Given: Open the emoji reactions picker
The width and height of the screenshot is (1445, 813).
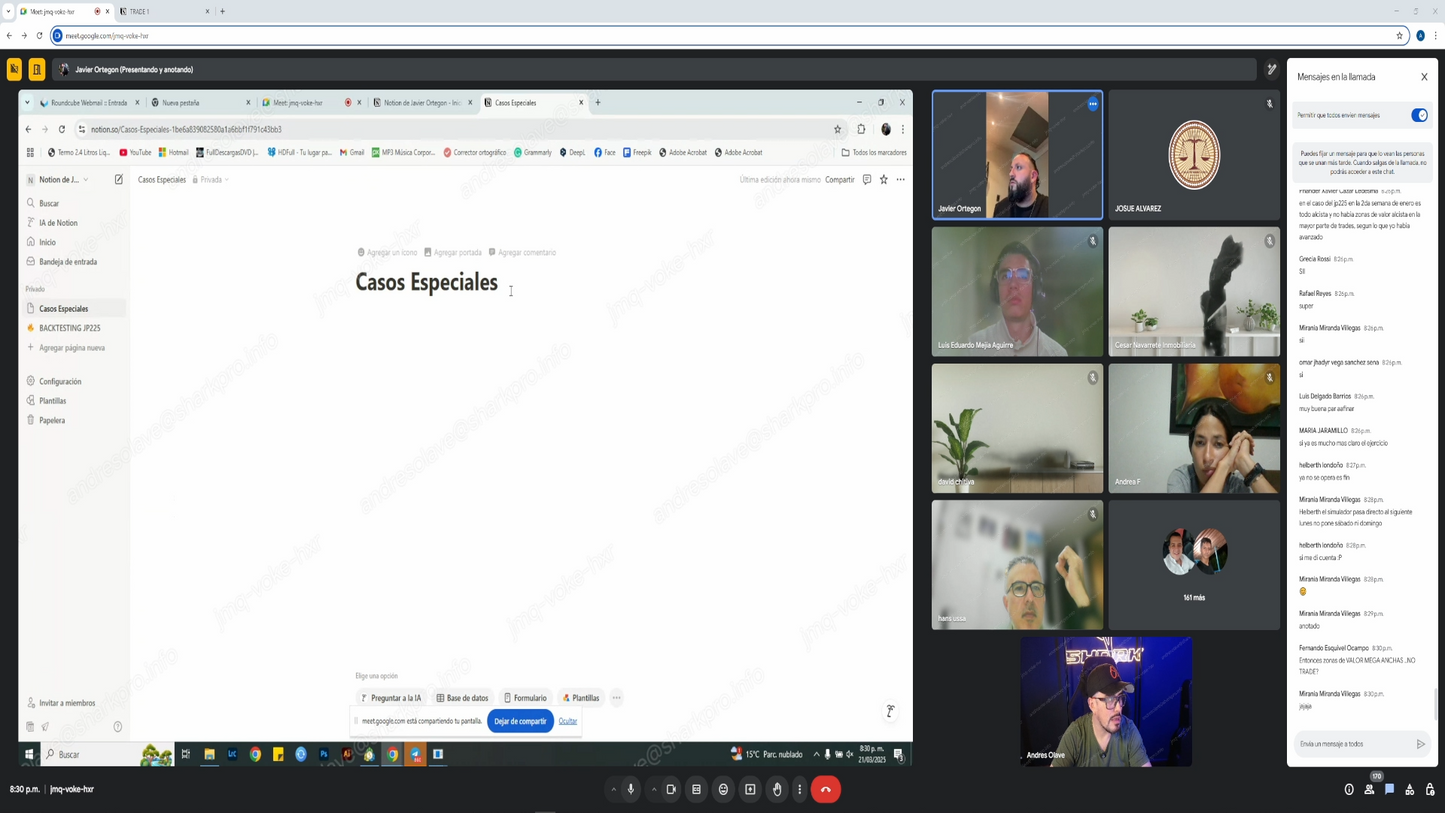Looking at the screenshot, I should pos(723,789).
